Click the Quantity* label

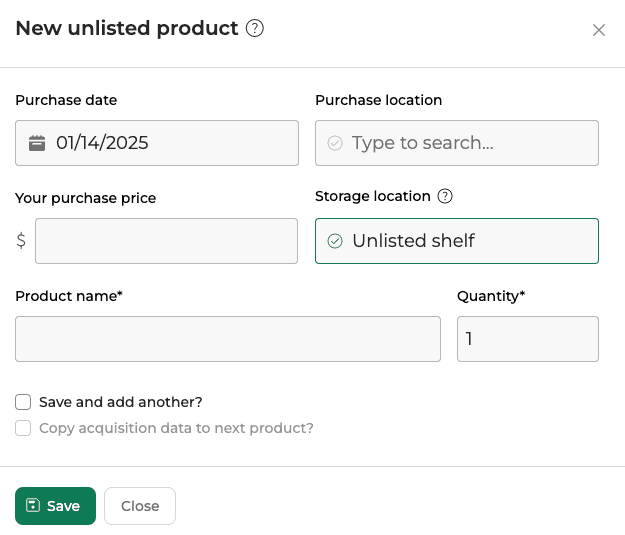click(491, 296)
